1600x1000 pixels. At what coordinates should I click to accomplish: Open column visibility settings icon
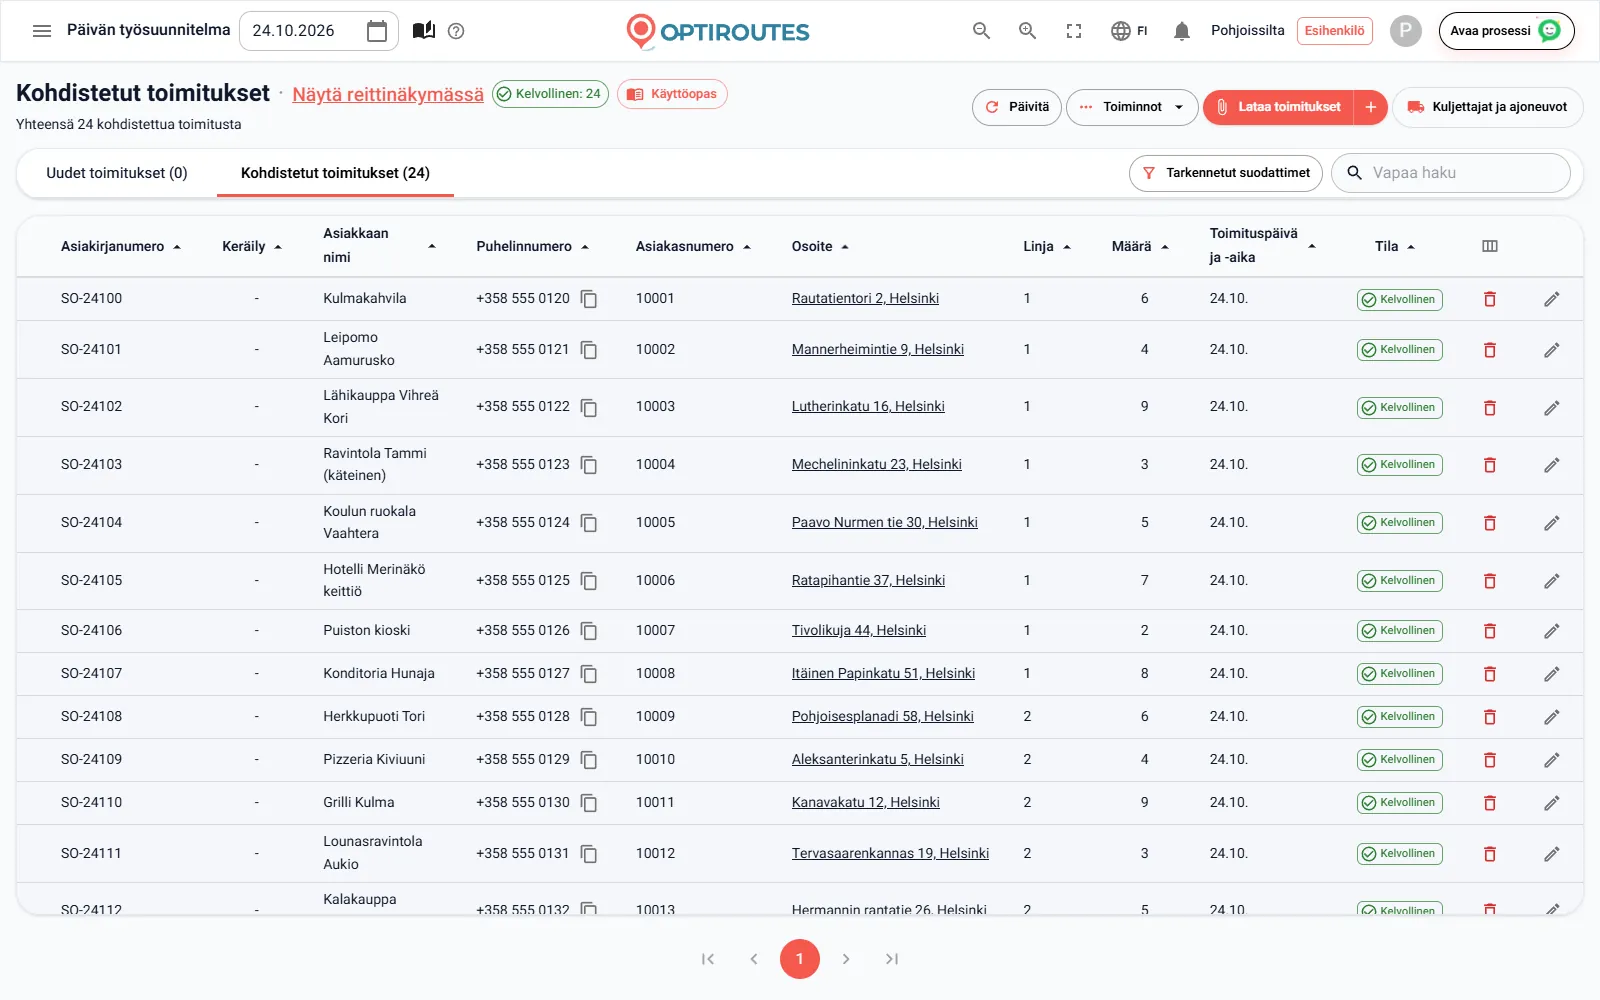pos(1489,246)
